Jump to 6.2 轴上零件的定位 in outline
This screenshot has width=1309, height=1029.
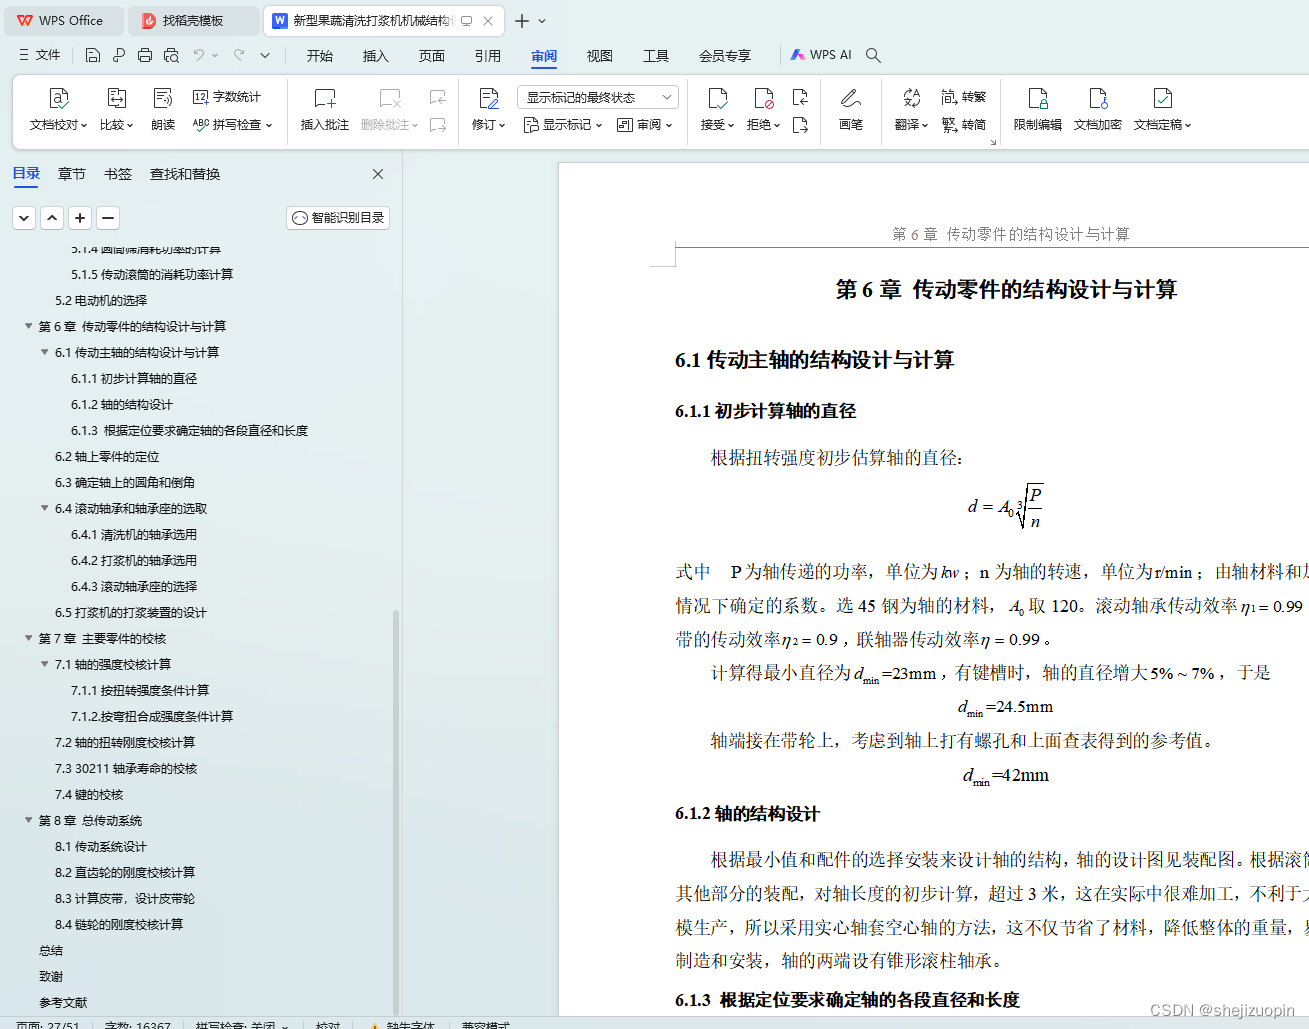[x=107, y=456]
